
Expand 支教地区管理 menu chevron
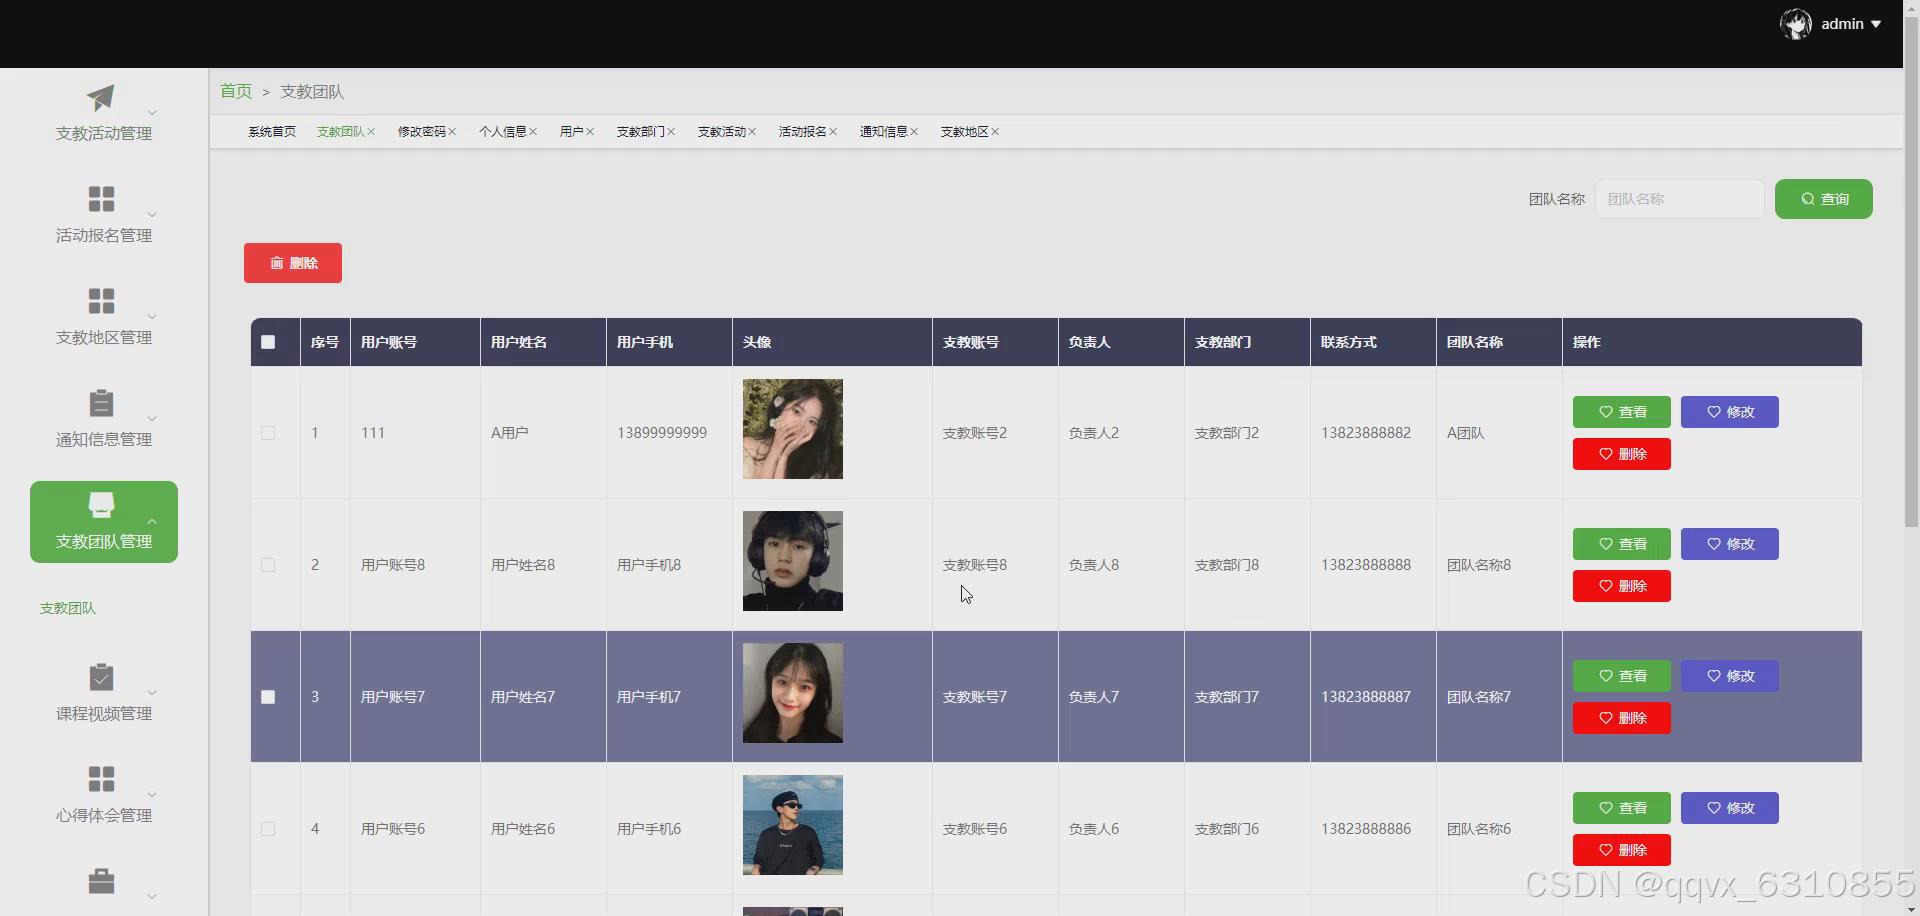(x=152, y=317)
